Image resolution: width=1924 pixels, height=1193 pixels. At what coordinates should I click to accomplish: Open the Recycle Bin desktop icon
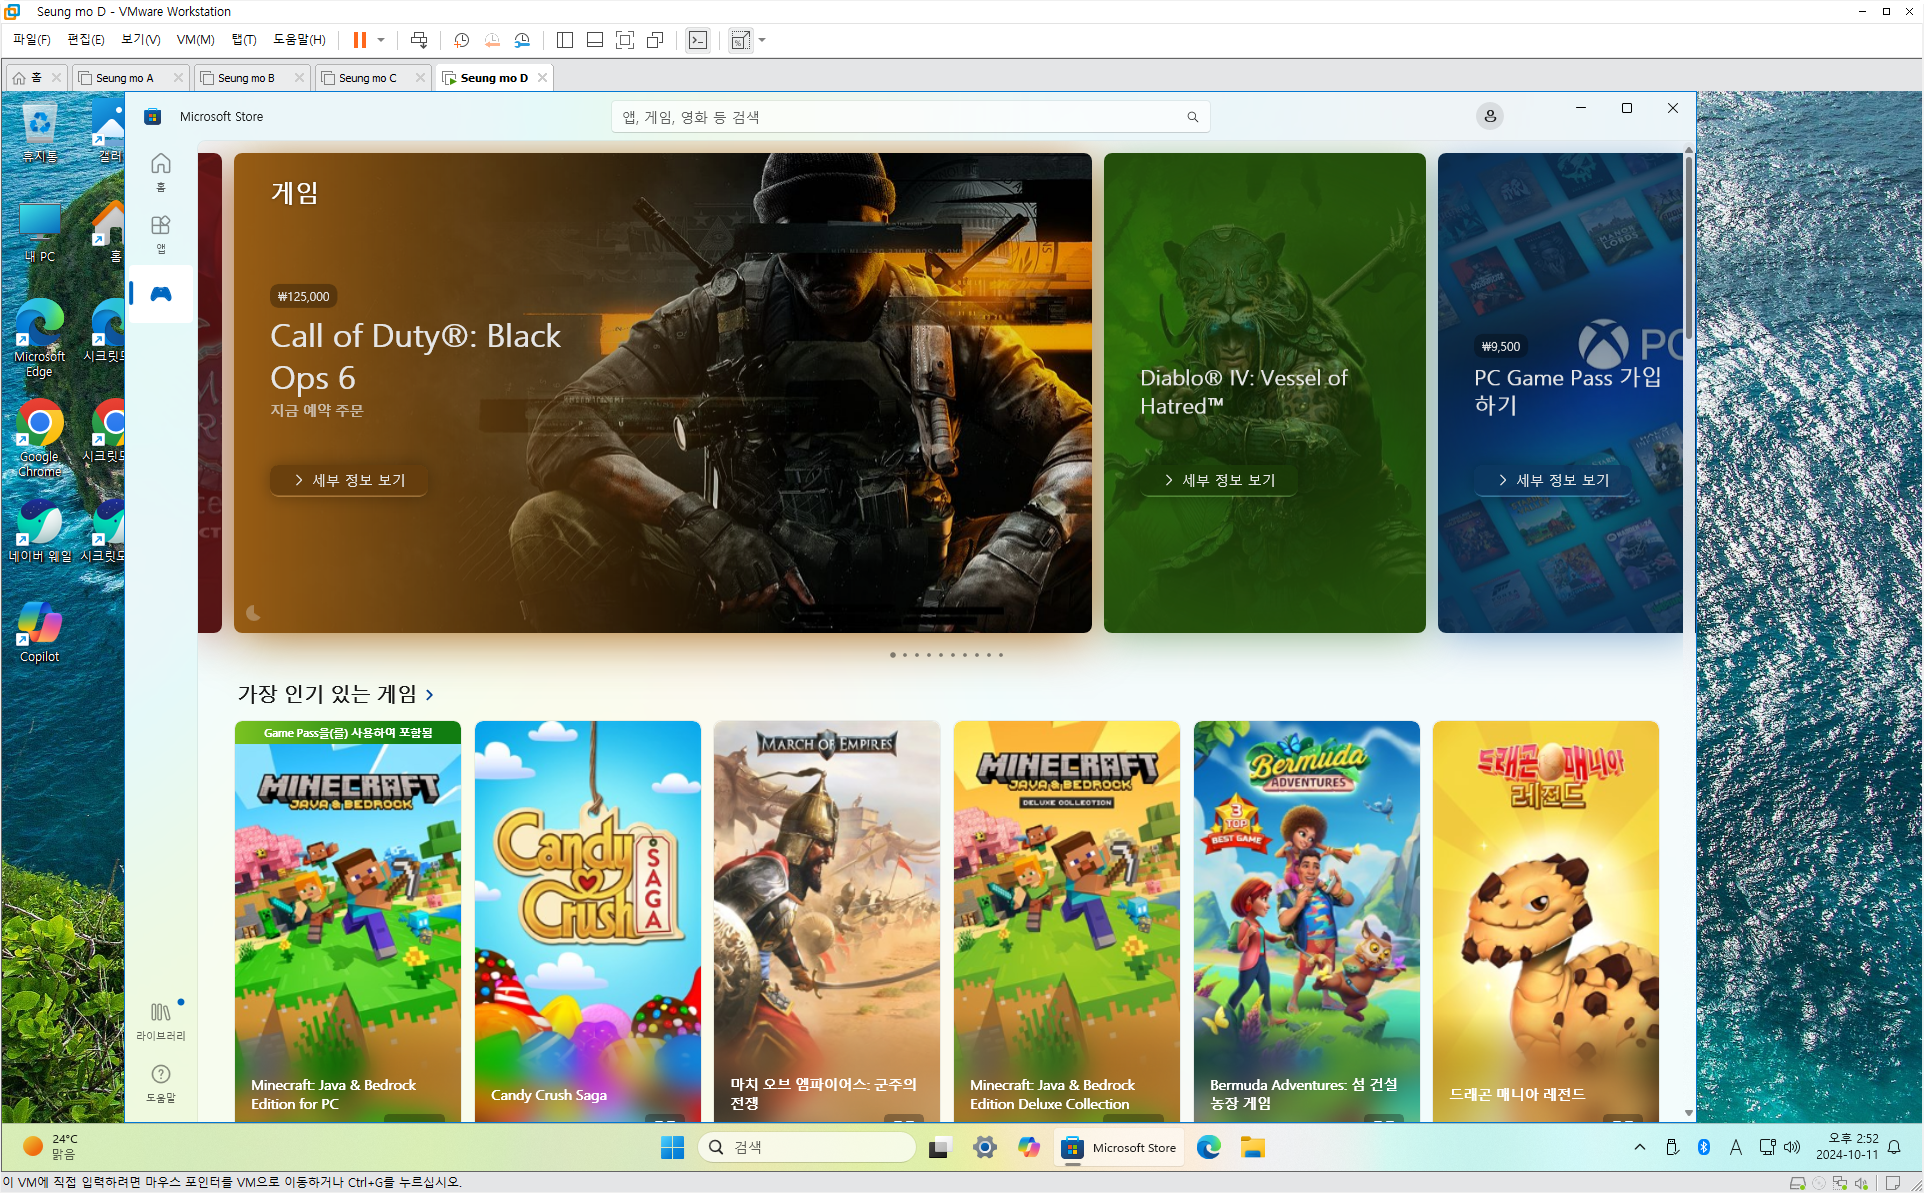[40, 133]
